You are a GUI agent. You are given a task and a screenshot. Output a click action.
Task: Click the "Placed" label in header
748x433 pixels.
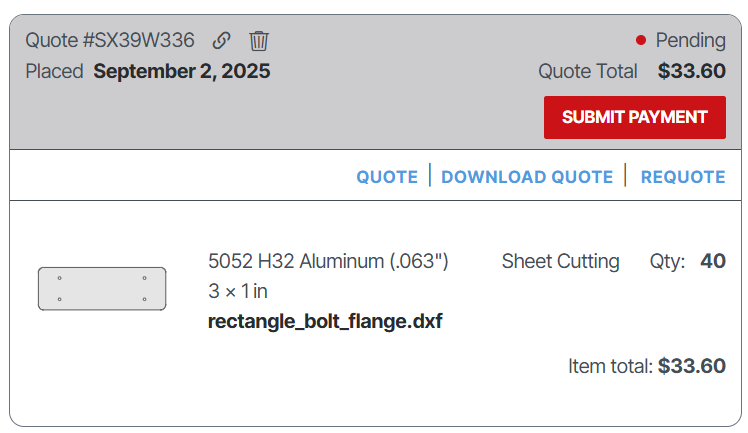[54, 72]
